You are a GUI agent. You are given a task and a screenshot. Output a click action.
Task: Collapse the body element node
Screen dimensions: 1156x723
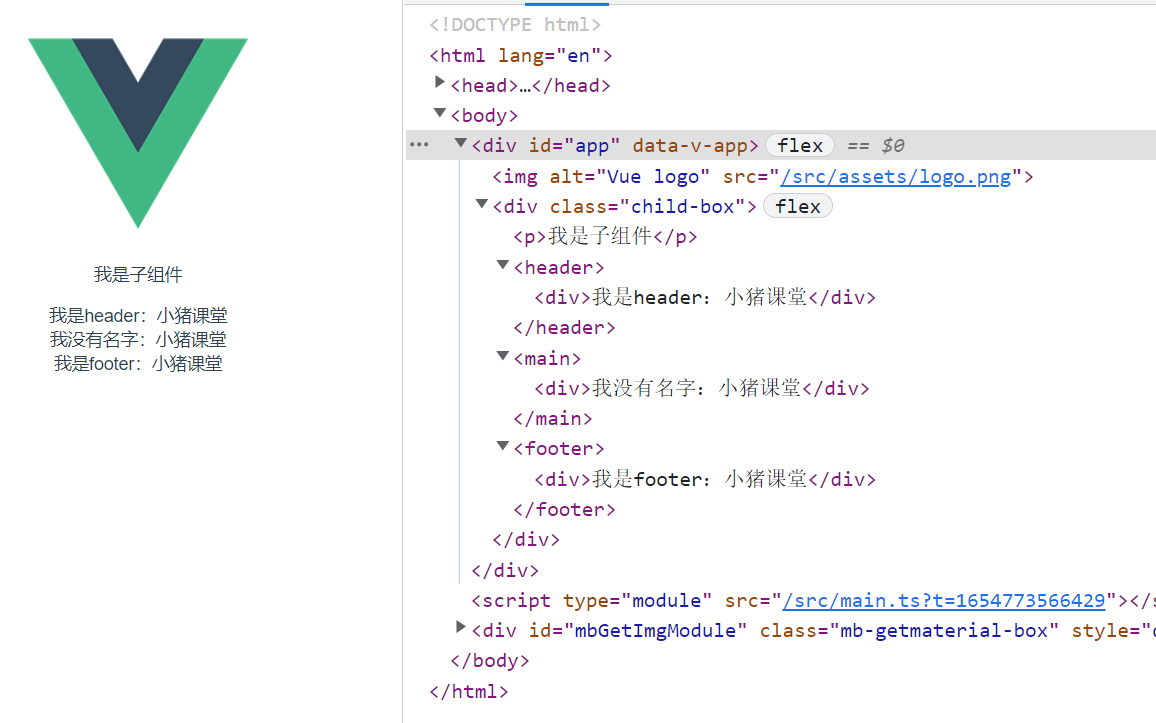[x=440, y=113]
